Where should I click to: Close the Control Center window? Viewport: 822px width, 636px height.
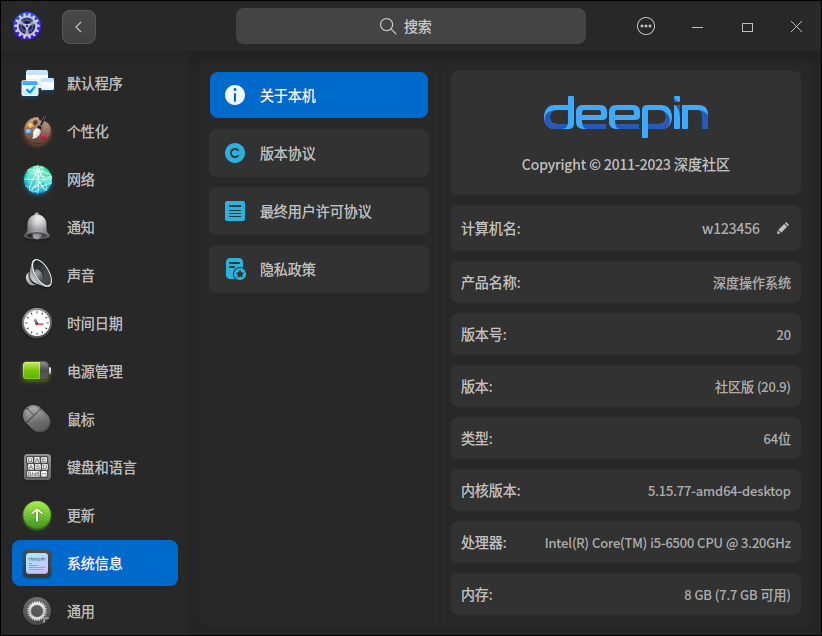coord(796,27)
